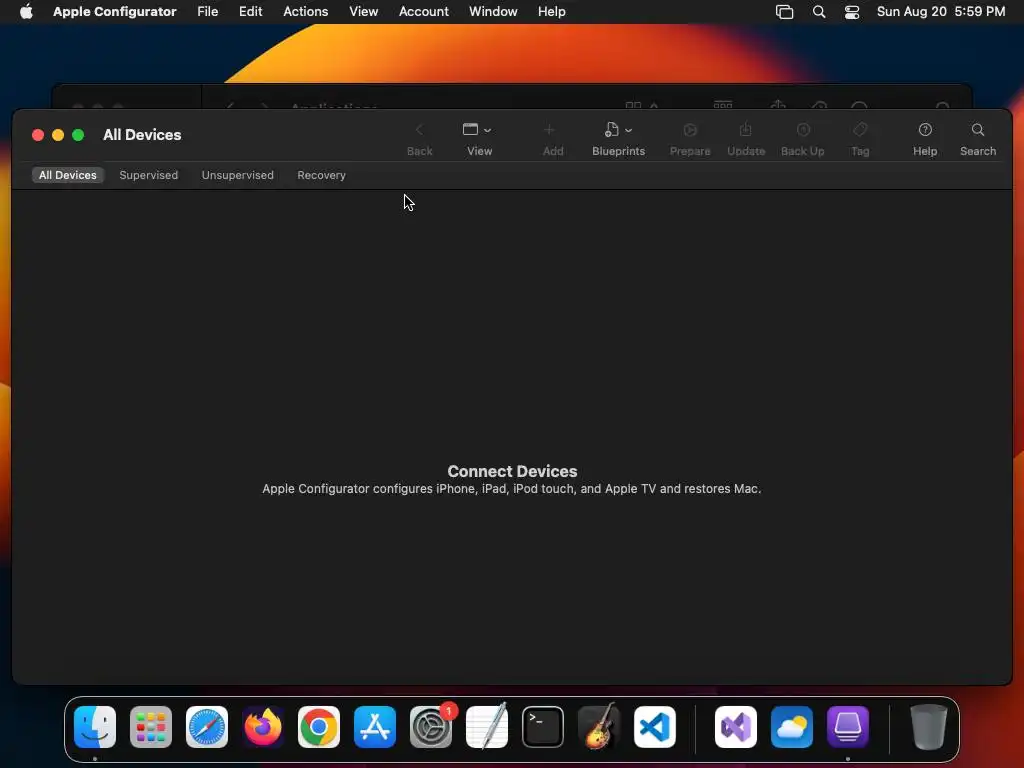The width and height of the screenshot is (1024, 768).
Task: Open the View menu in menu bar
Action: (363, 11)
